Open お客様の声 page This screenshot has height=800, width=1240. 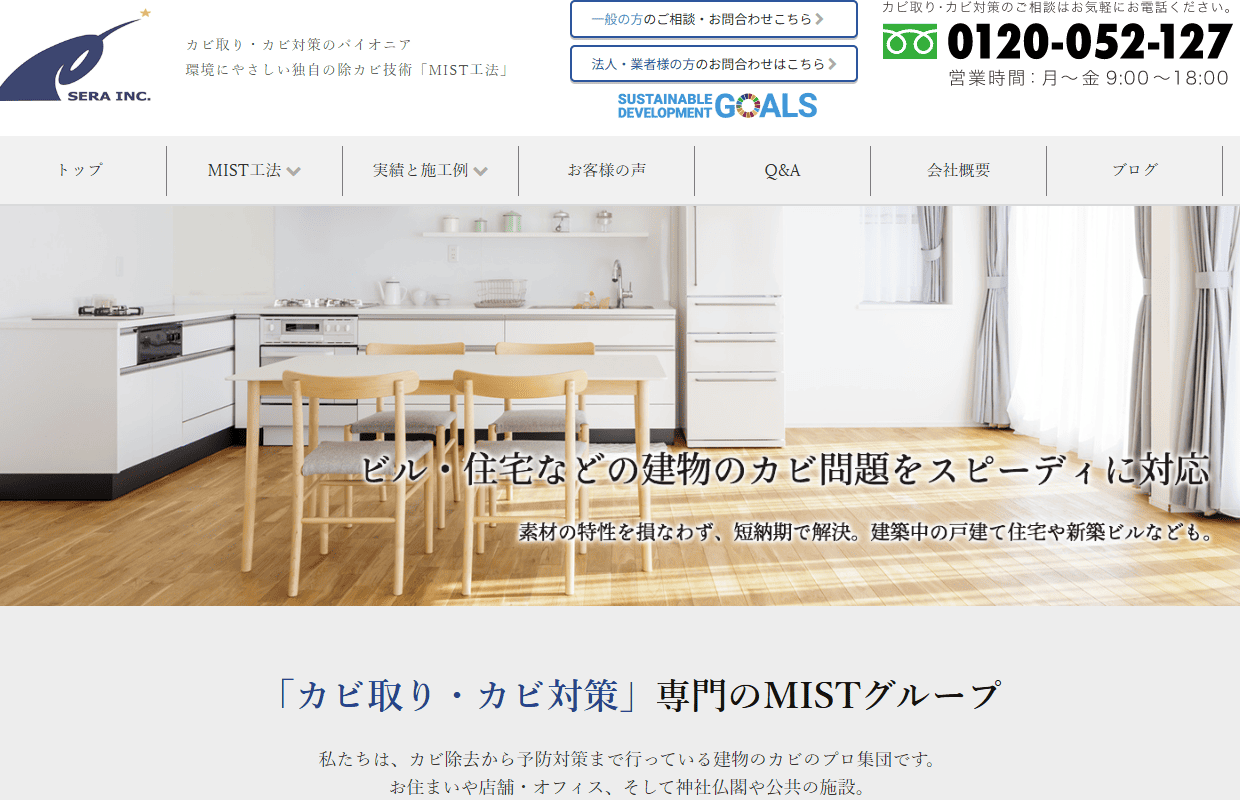[606, 170]
